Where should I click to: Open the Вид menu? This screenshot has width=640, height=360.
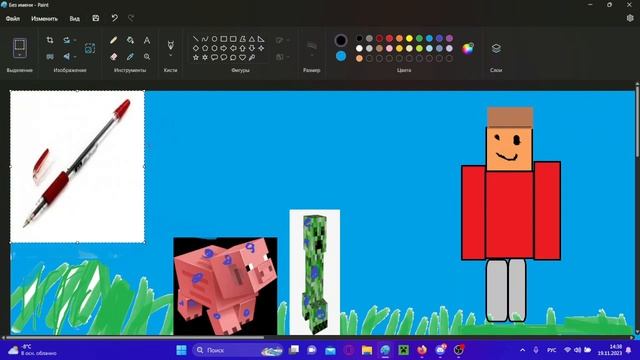pyautogui.click(x=74, y=18)
